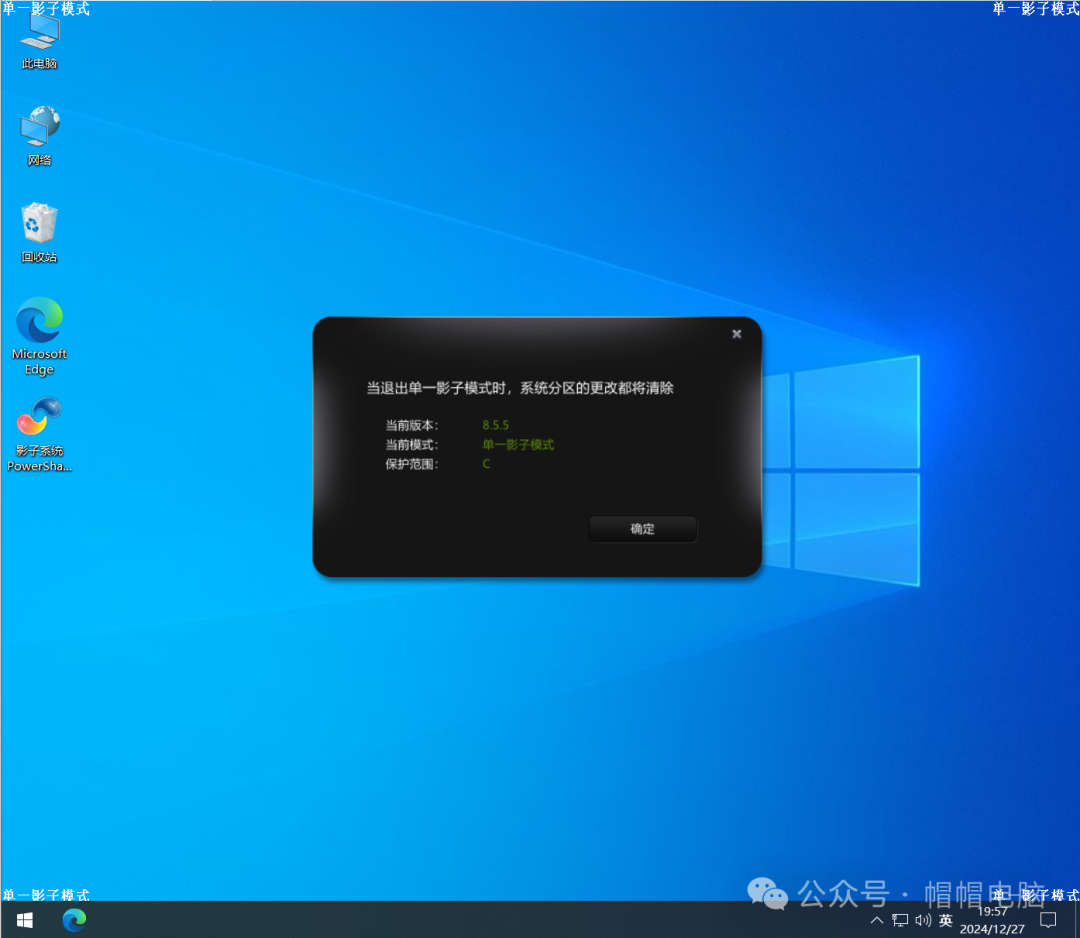Select the 回收站 recycle bin icon
The image size is (1080, 938).
point(40,232)
